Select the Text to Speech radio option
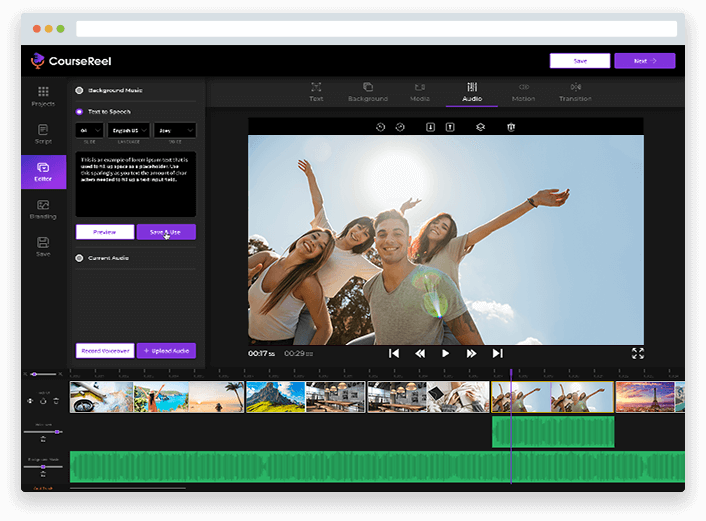This screenshot has height=521, width=706. (79, 112)
